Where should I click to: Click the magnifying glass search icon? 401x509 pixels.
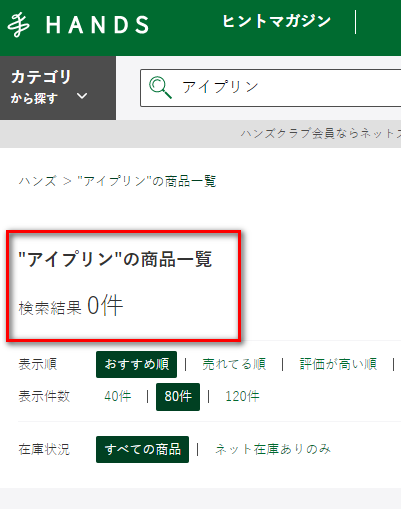click(x=160, y=87)
